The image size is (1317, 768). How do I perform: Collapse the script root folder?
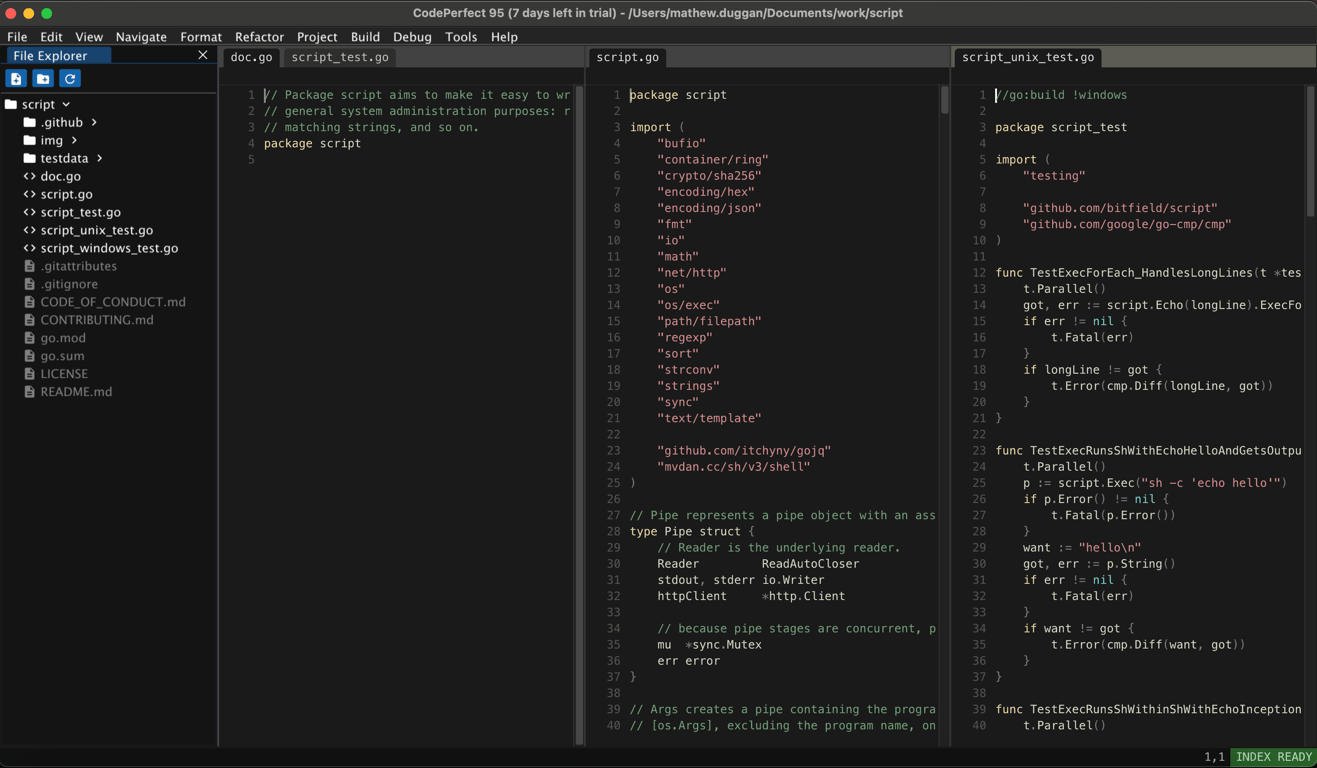(x=66, y=104)
